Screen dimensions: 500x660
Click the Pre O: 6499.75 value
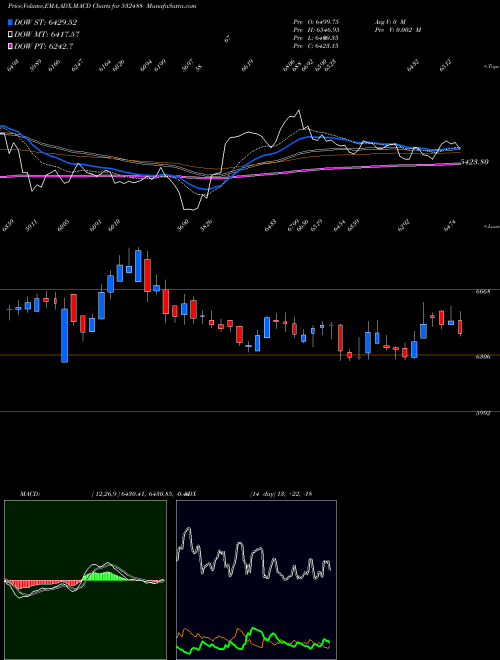pyautogui.click(x=316, y=21)
